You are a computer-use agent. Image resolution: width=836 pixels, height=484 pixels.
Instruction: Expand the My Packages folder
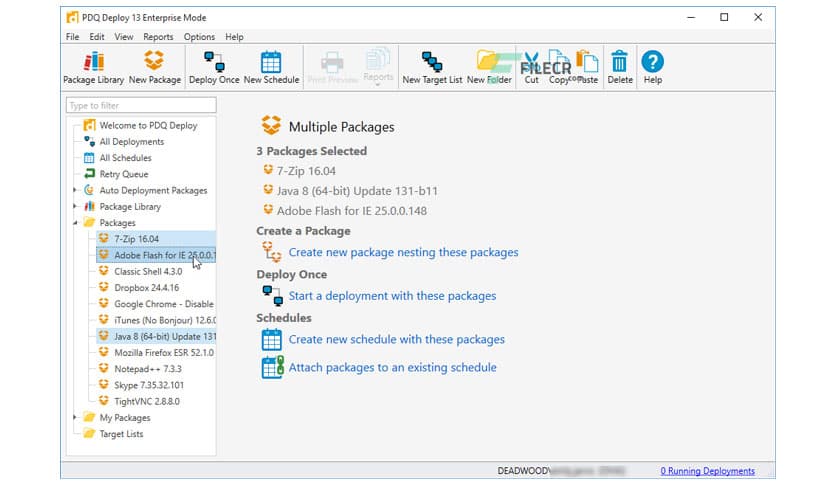75,417
